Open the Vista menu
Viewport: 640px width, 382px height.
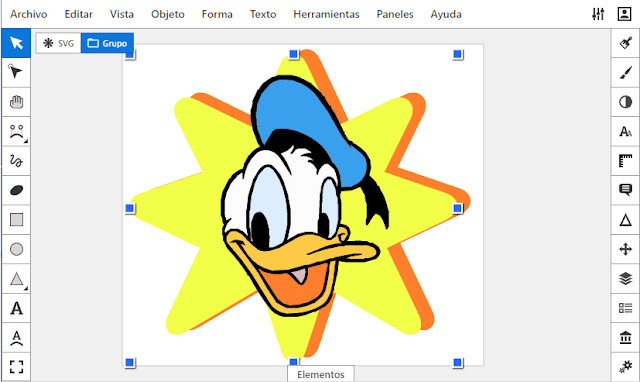click(122, 14)
